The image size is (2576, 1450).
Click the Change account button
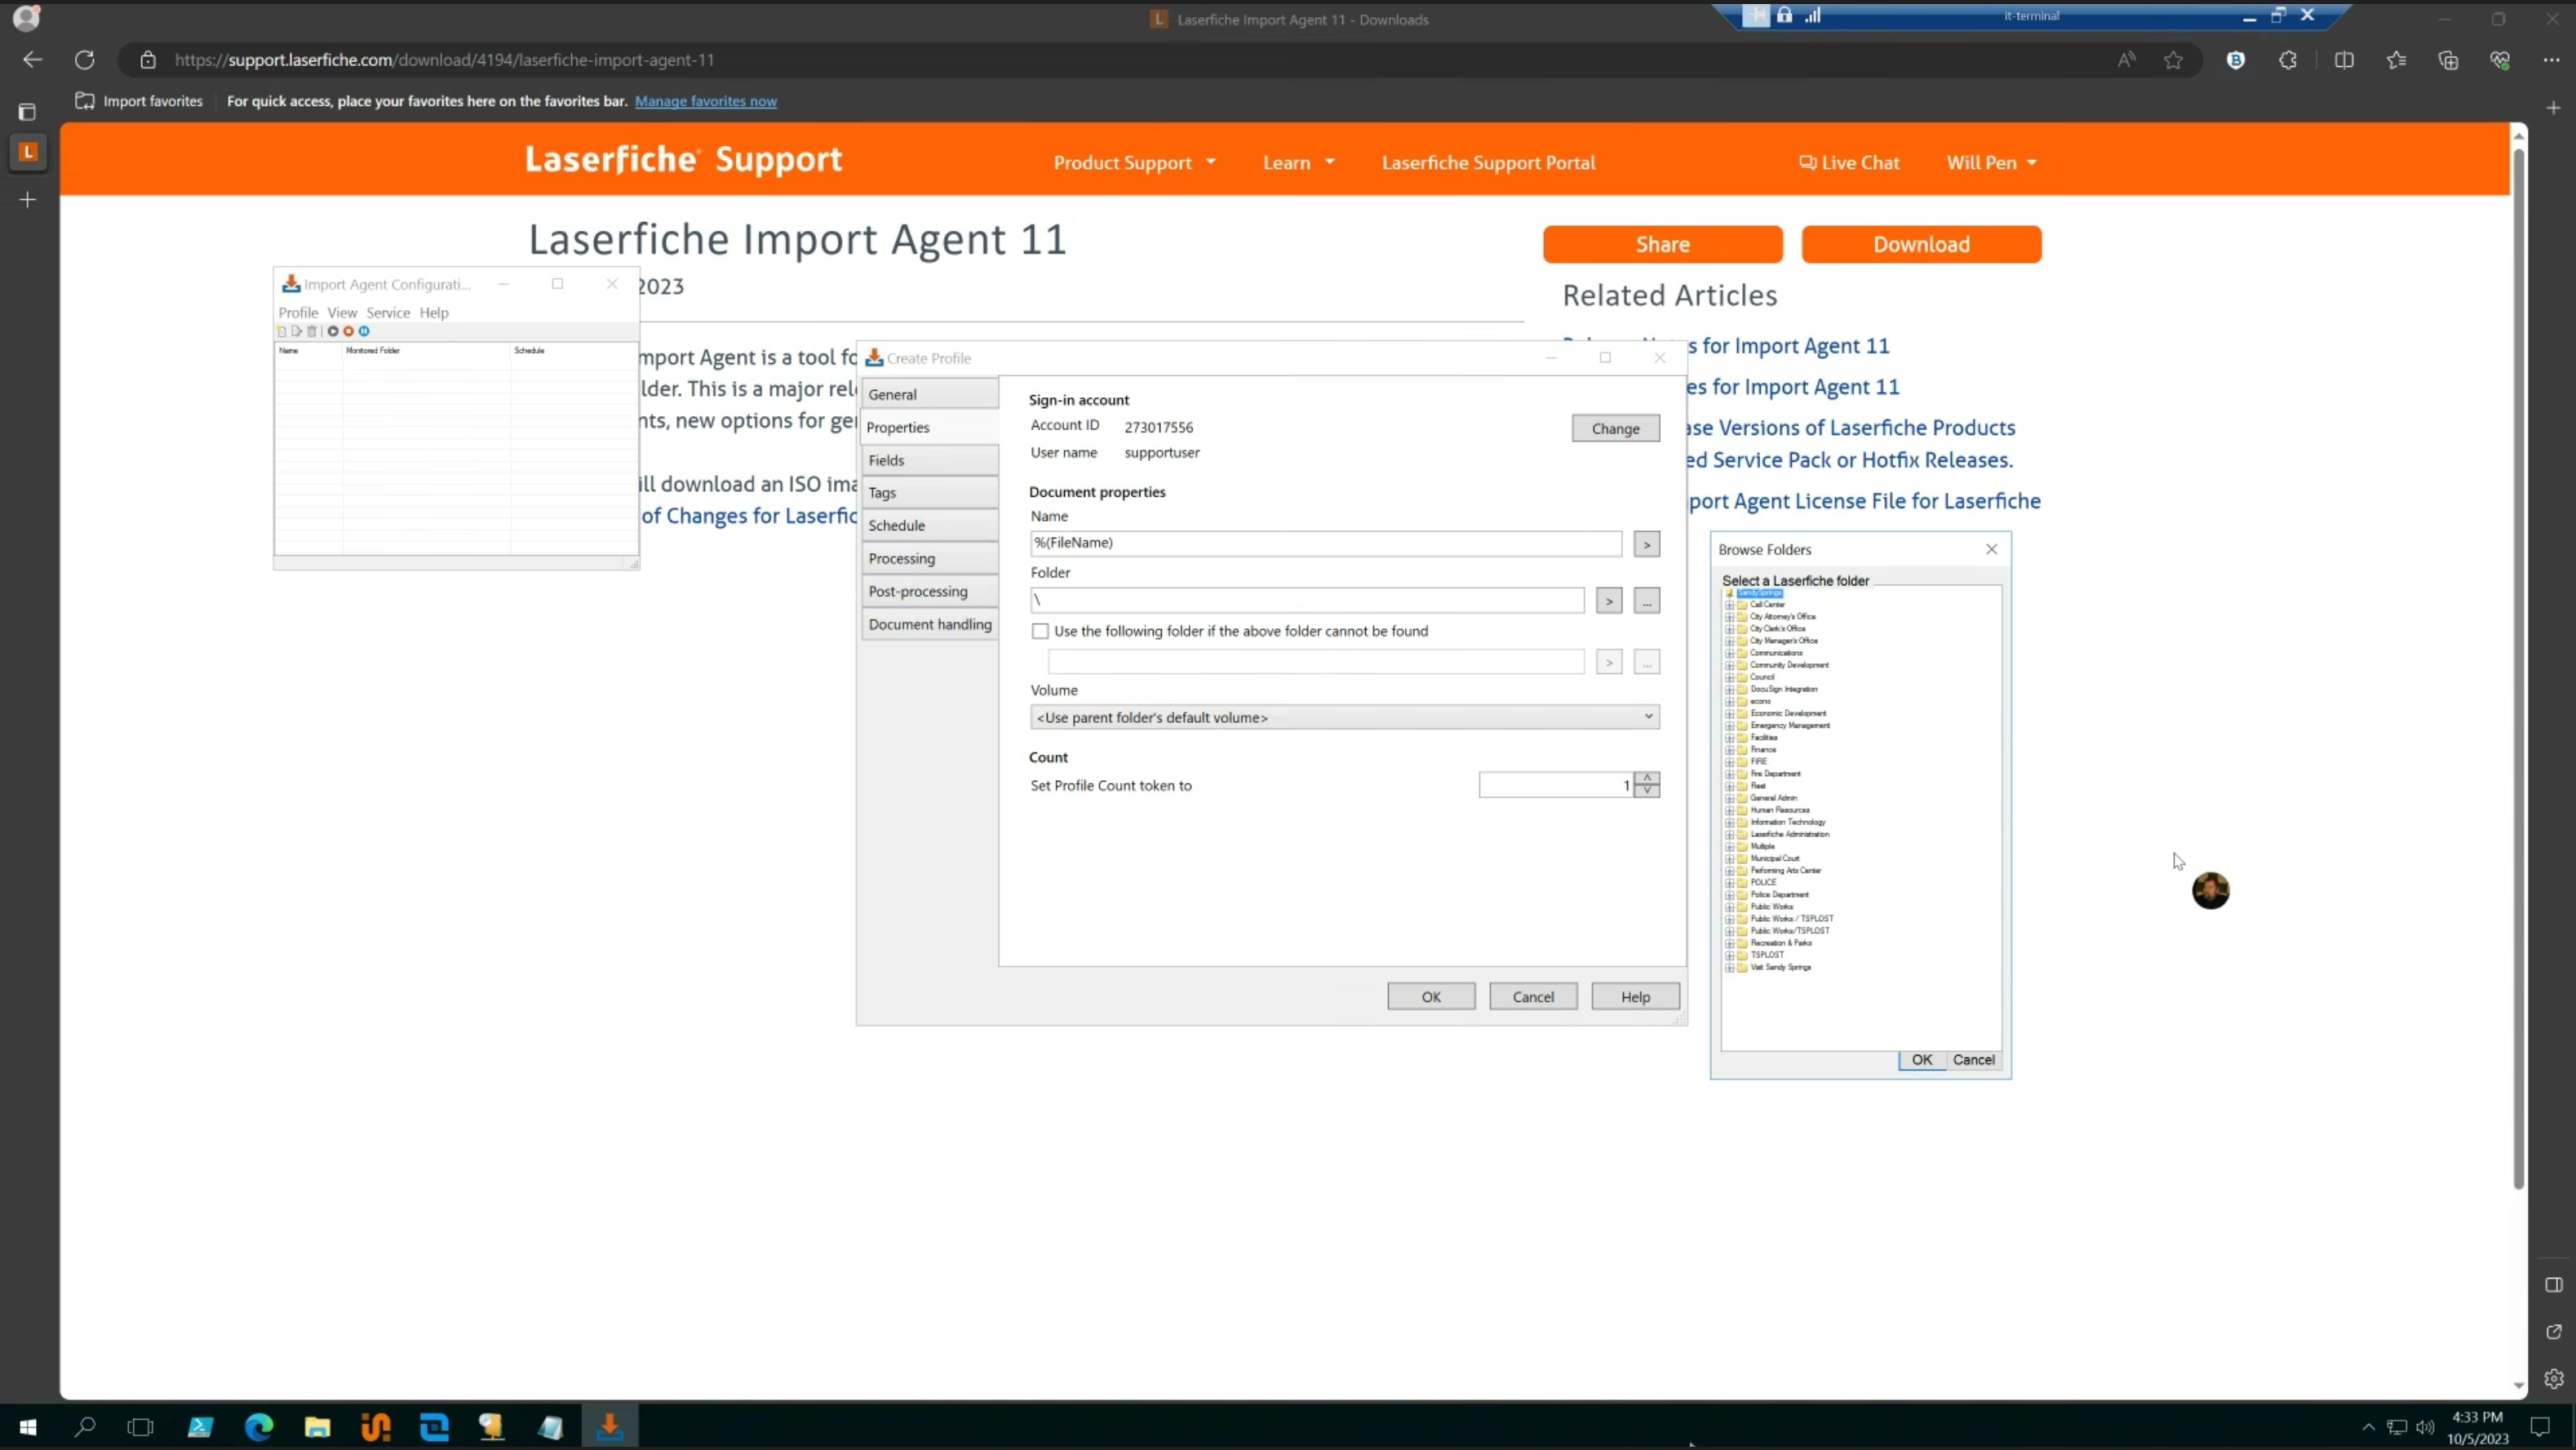(1615, 429)
